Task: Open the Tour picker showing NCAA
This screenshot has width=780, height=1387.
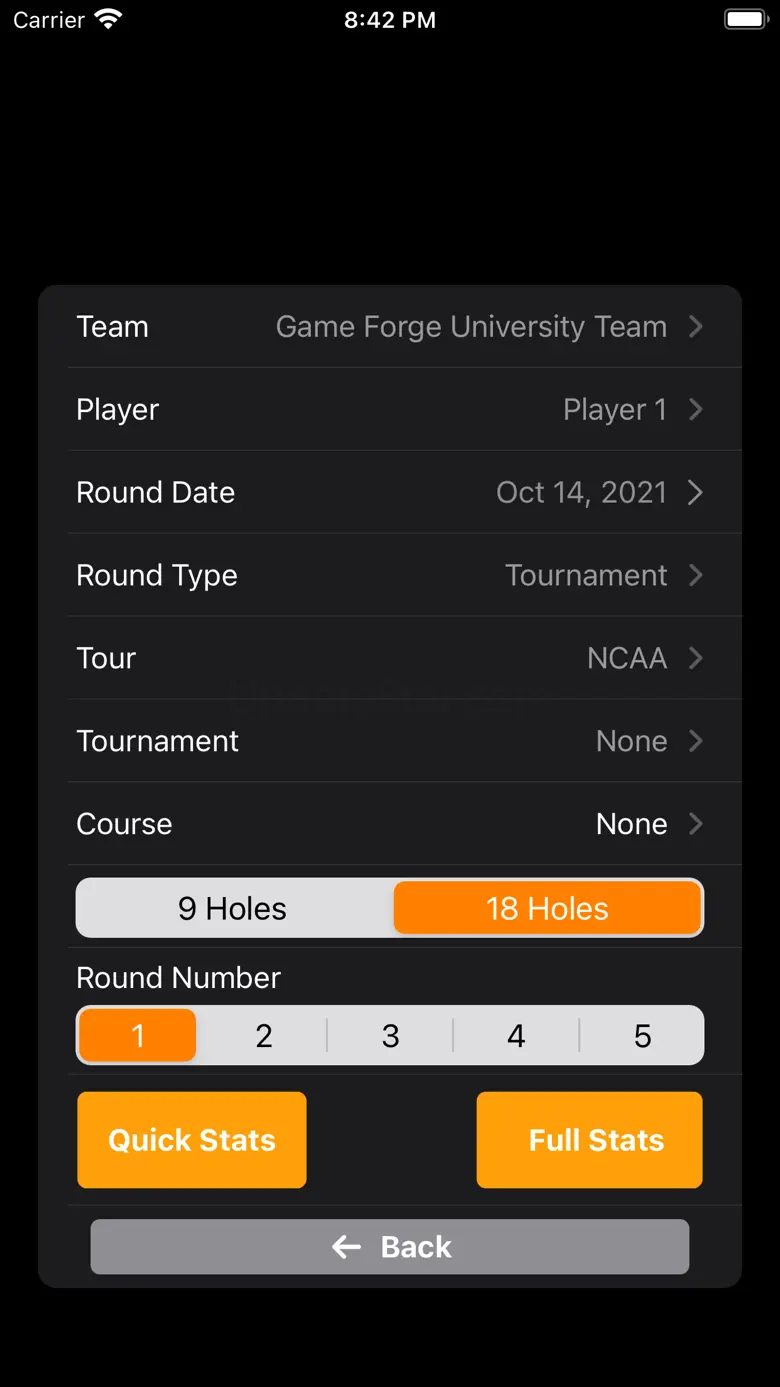Action: click(x=390, y=658)
